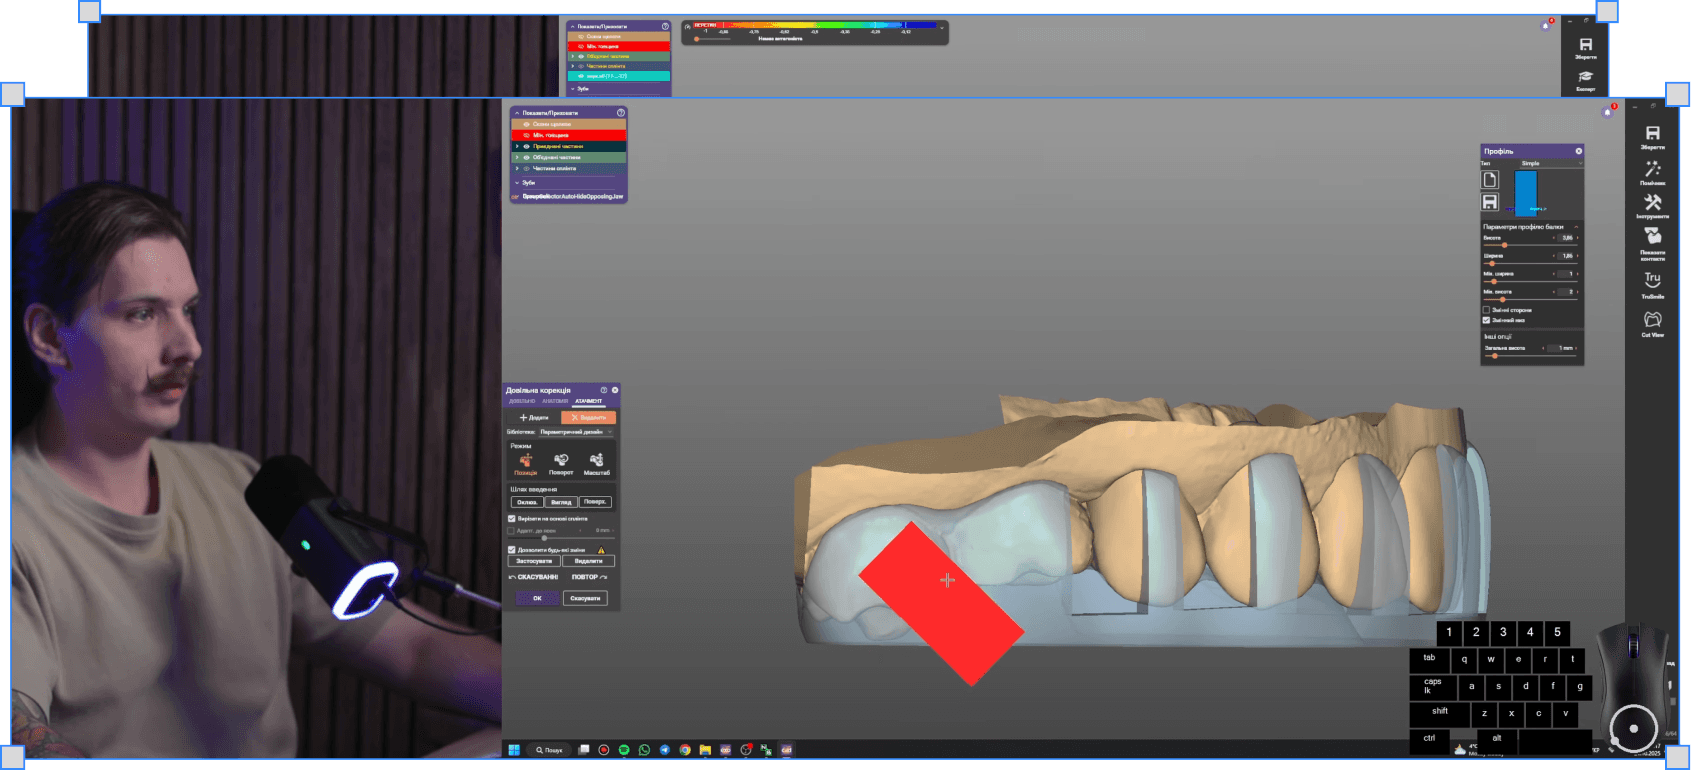1691x770 pixels.
Task: Toggle visibility eye for Частини сплінта
Action: click(x=526, y=168)
